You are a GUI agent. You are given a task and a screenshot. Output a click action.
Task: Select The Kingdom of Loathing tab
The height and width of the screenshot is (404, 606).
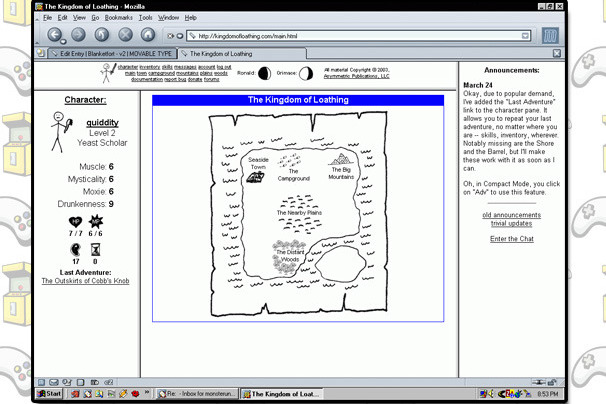pos(242,54)
